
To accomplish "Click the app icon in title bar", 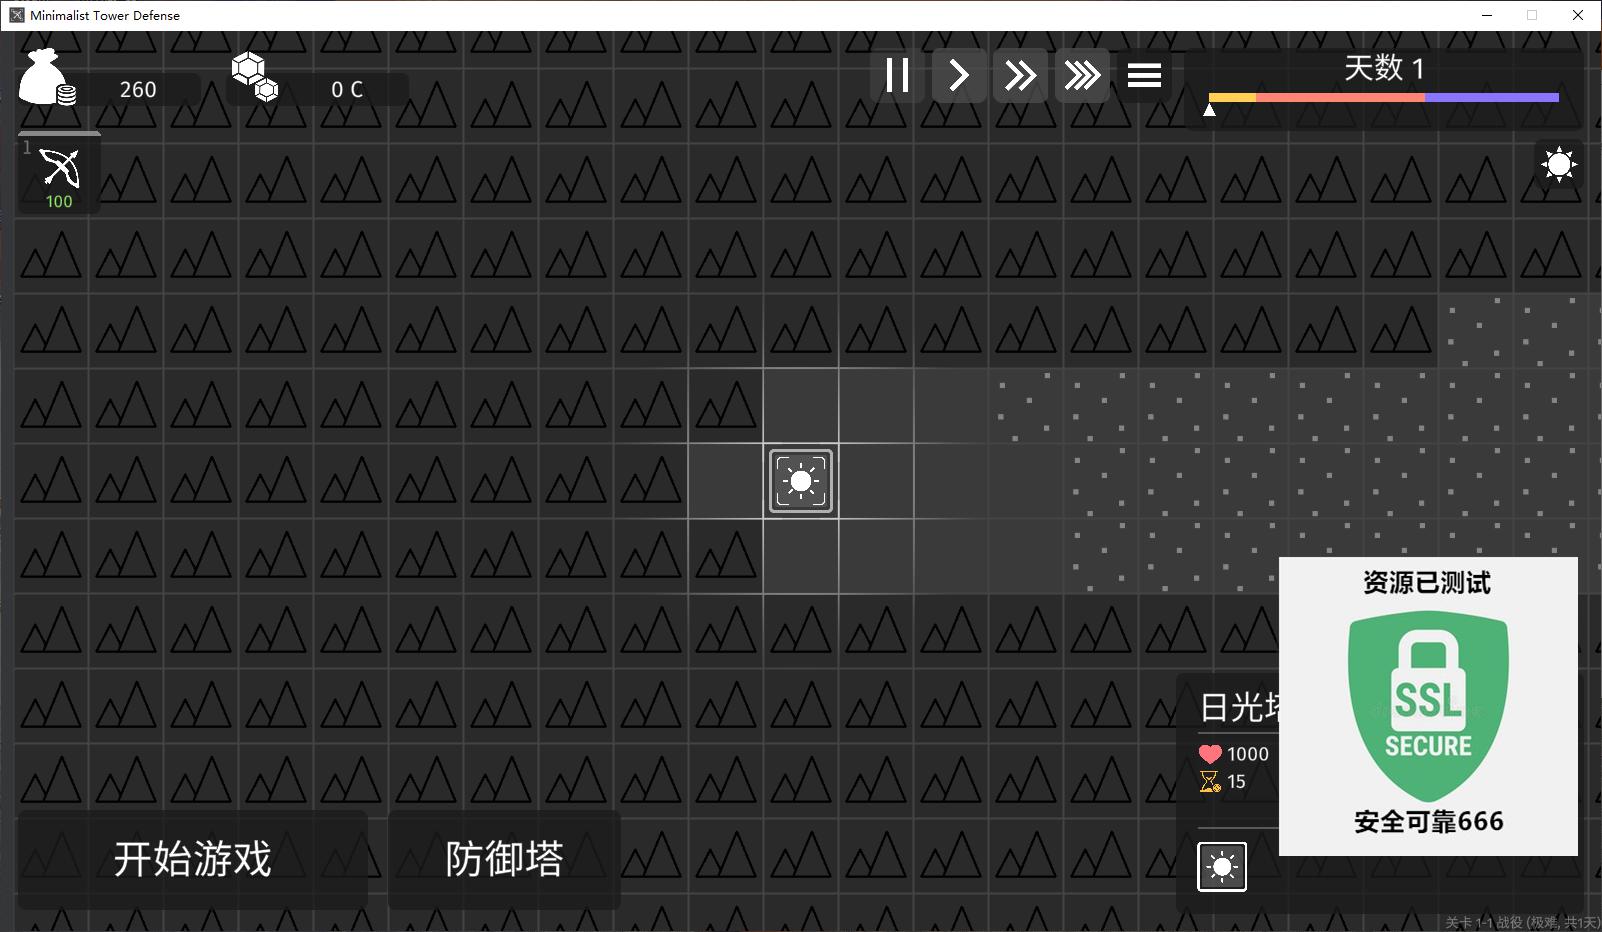I will point(16,15).
